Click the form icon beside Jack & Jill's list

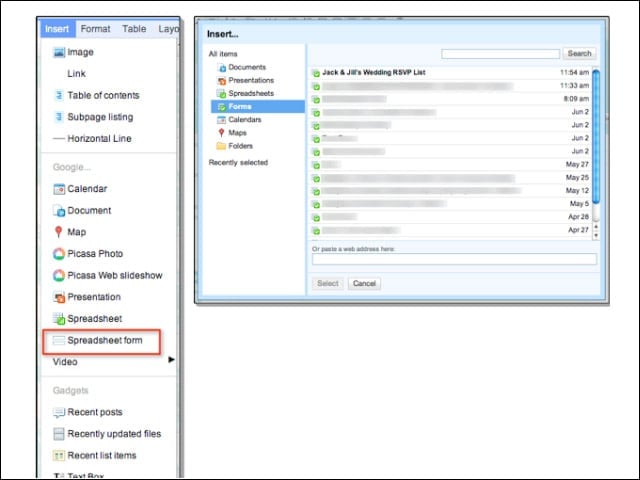pos(316,73)
